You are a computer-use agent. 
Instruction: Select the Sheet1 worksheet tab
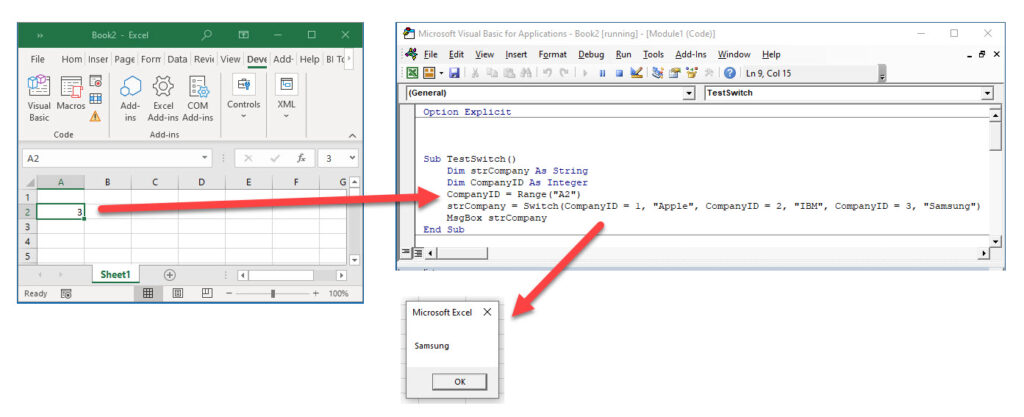click(115, 274)
